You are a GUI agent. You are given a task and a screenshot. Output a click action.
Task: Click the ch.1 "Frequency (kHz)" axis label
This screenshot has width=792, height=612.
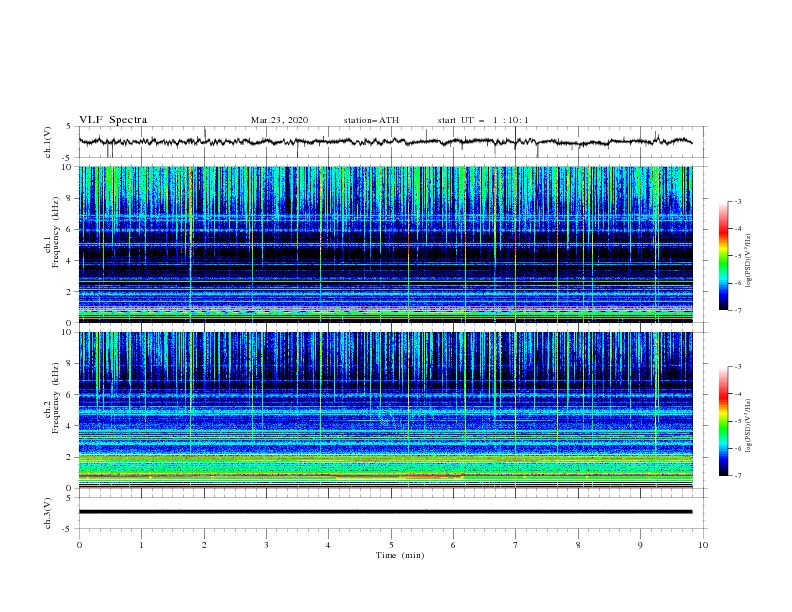click(56, 231)
